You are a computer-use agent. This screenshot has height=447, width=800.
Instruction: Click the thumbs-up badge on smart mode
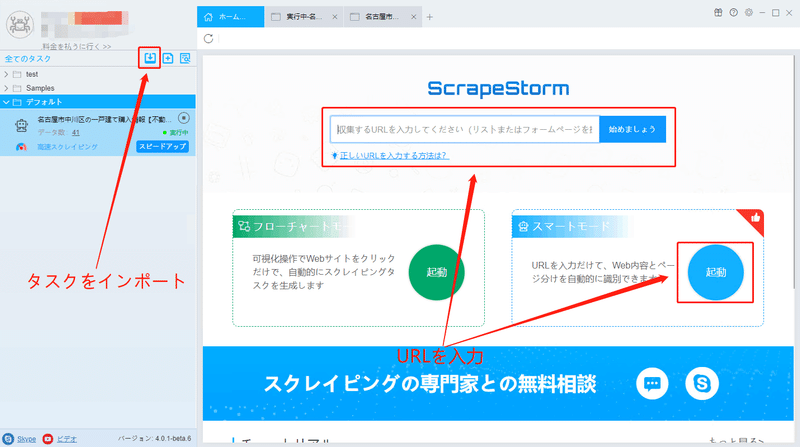(755, 218)
